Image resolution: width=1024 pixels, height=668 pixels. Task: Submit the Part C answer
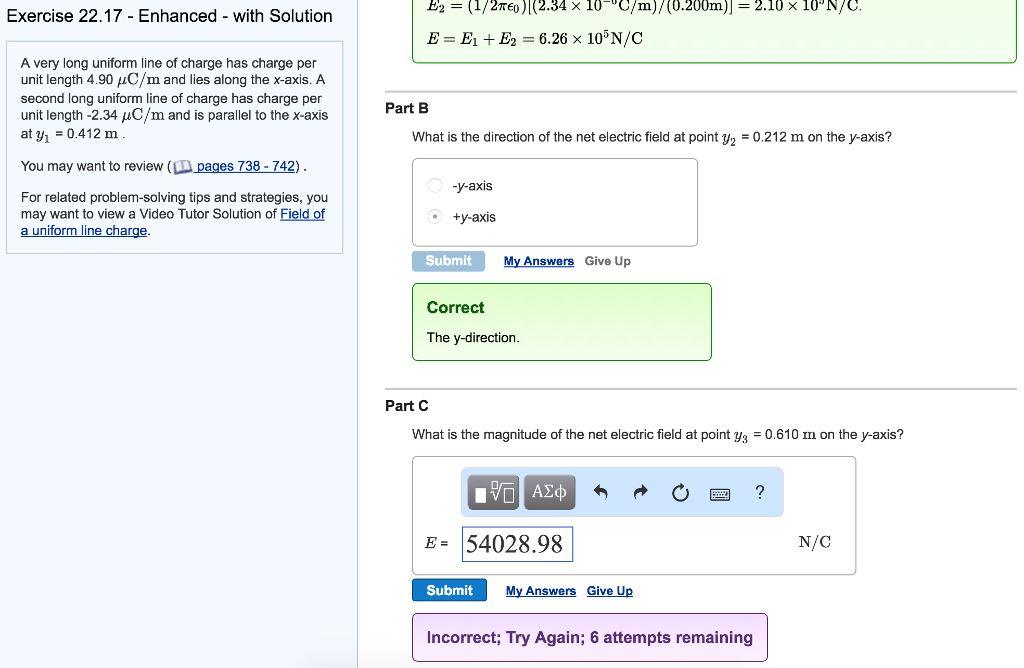click(449, 590)
